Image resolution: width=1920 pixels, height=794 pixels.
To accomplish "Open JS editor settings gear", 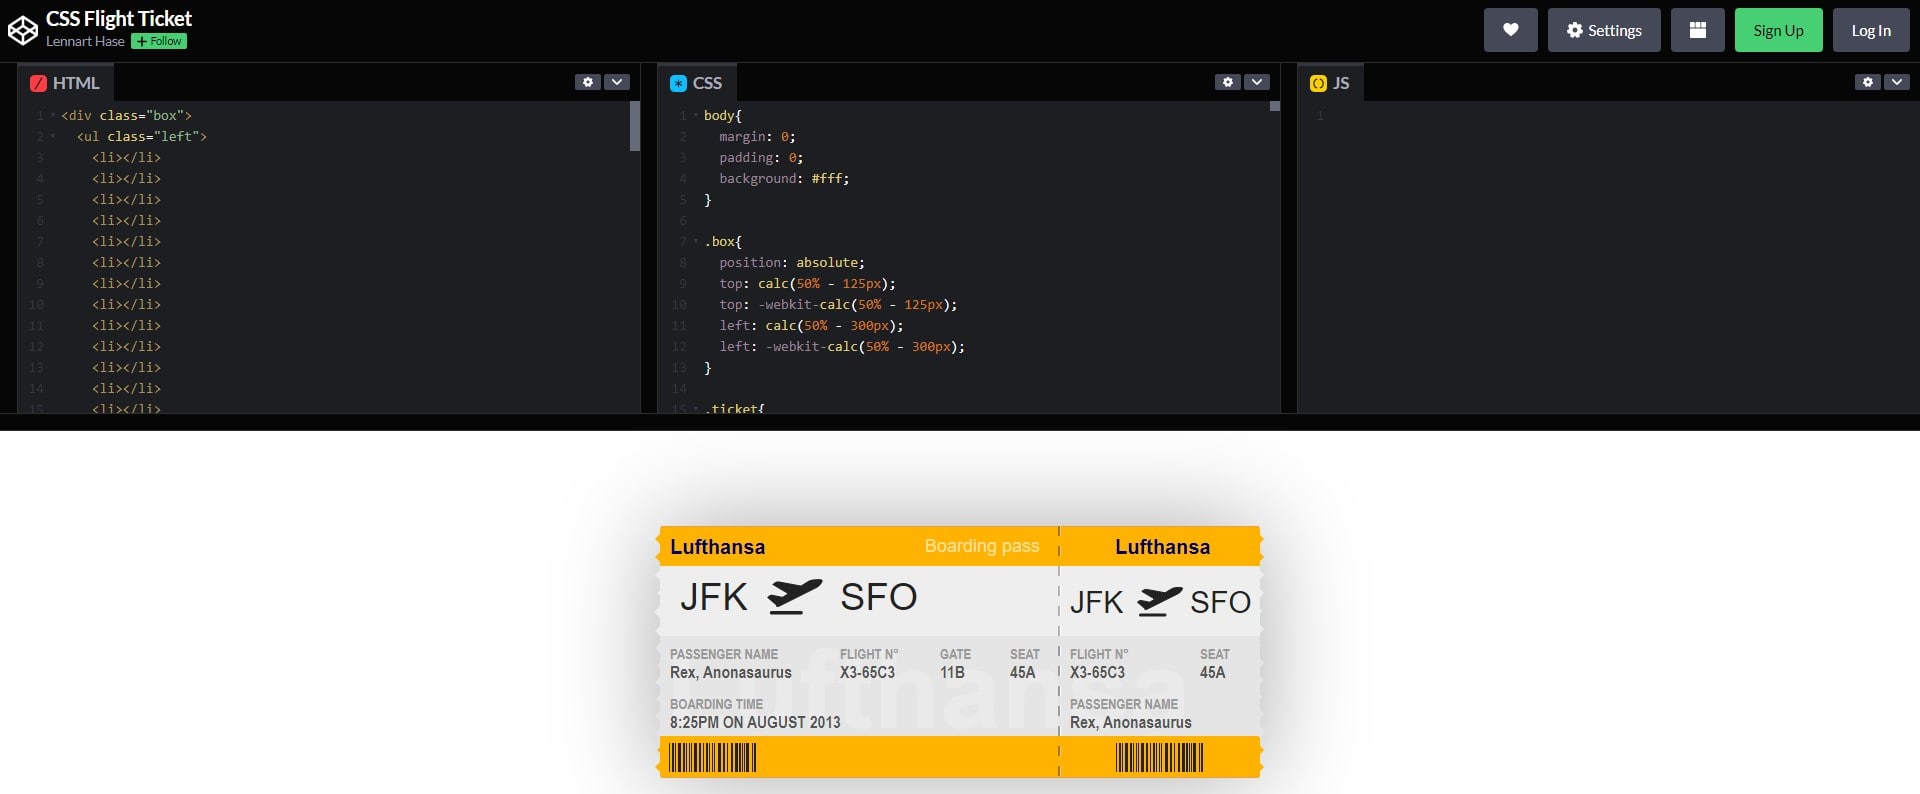I will (1868, 82).
